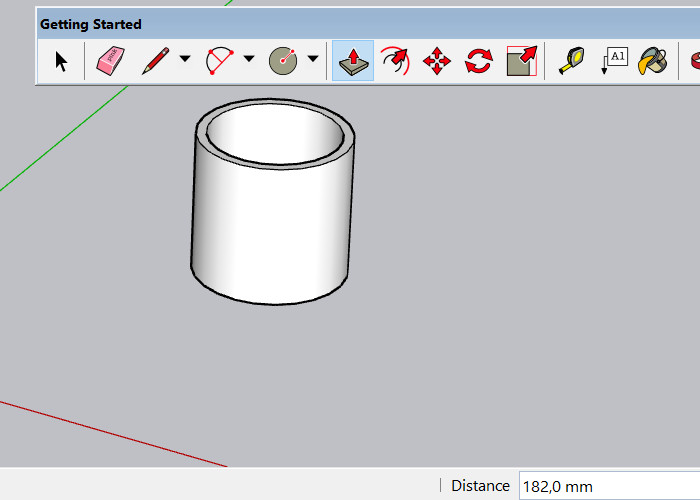Pick the Line pencil tool

(x=155, y=61)
